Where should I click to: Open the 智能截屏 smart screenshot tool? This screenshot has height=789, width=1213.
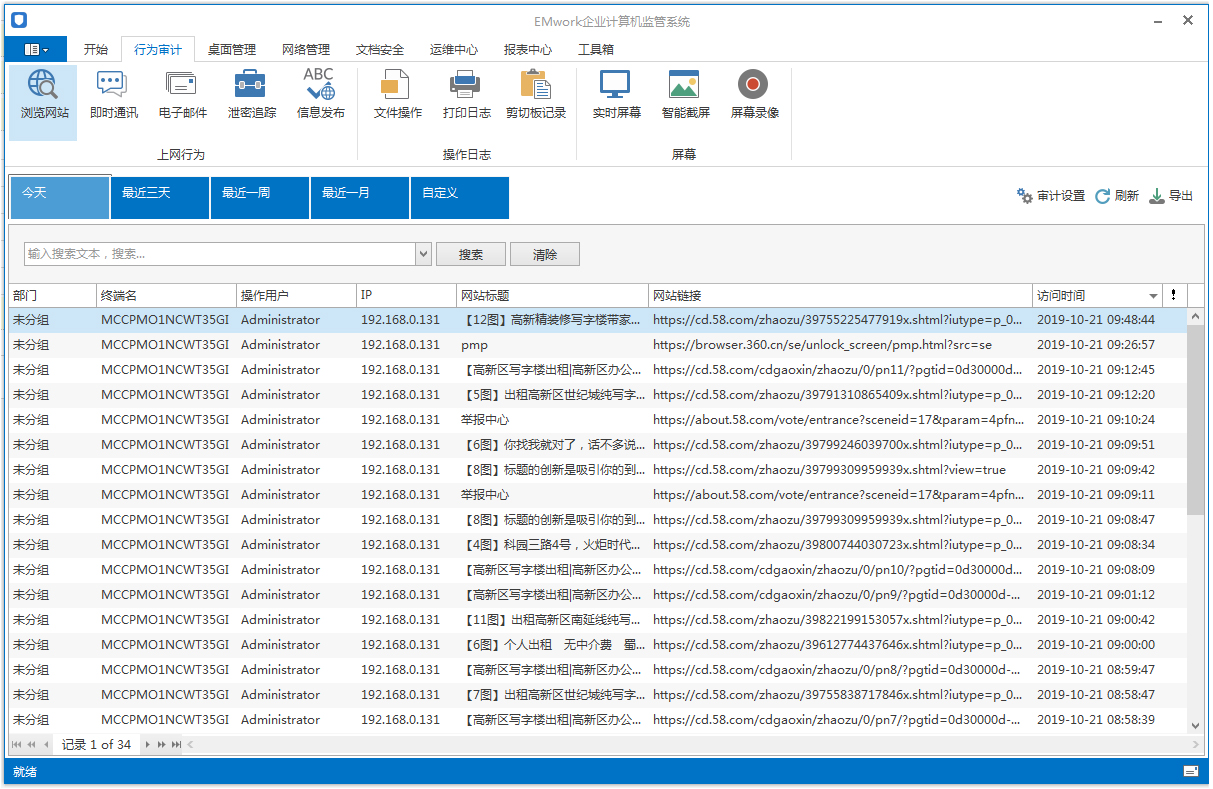point(685,95)
